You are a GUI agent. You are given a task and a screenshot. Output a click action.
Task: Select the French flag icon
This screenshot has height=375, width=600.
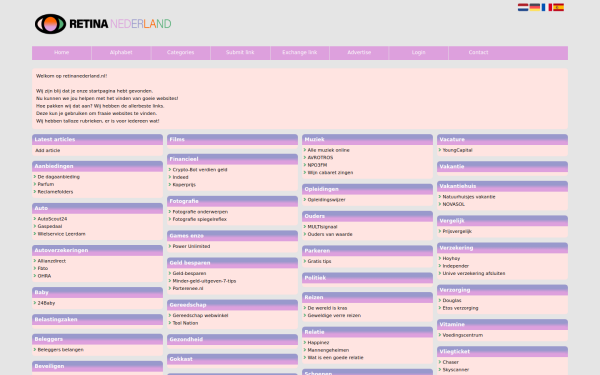(546, 7)
